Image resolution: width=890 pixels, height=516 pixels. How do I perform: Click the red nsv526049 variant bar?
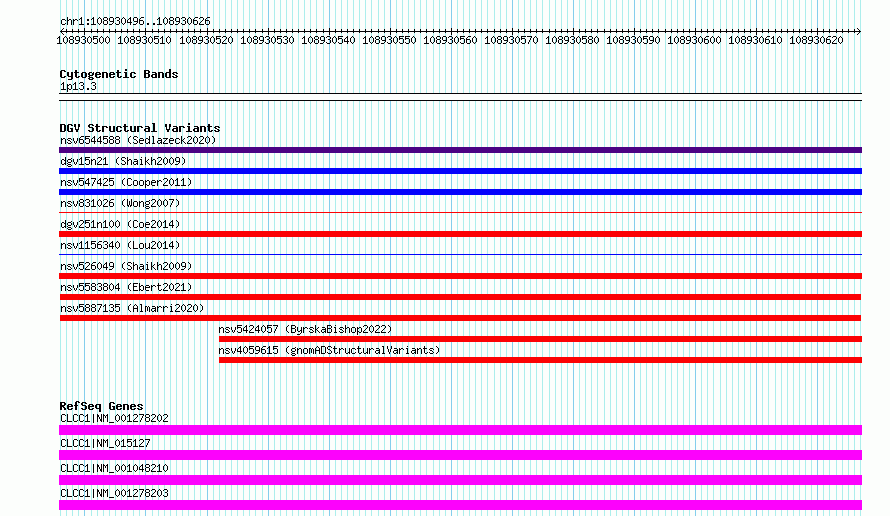(x=460, y=276)
